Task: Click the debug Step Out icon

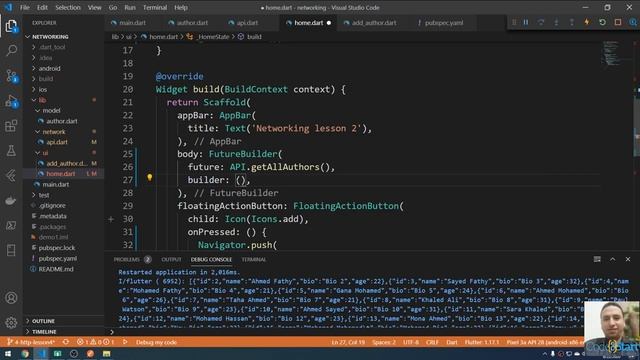Action: [571, 22]
